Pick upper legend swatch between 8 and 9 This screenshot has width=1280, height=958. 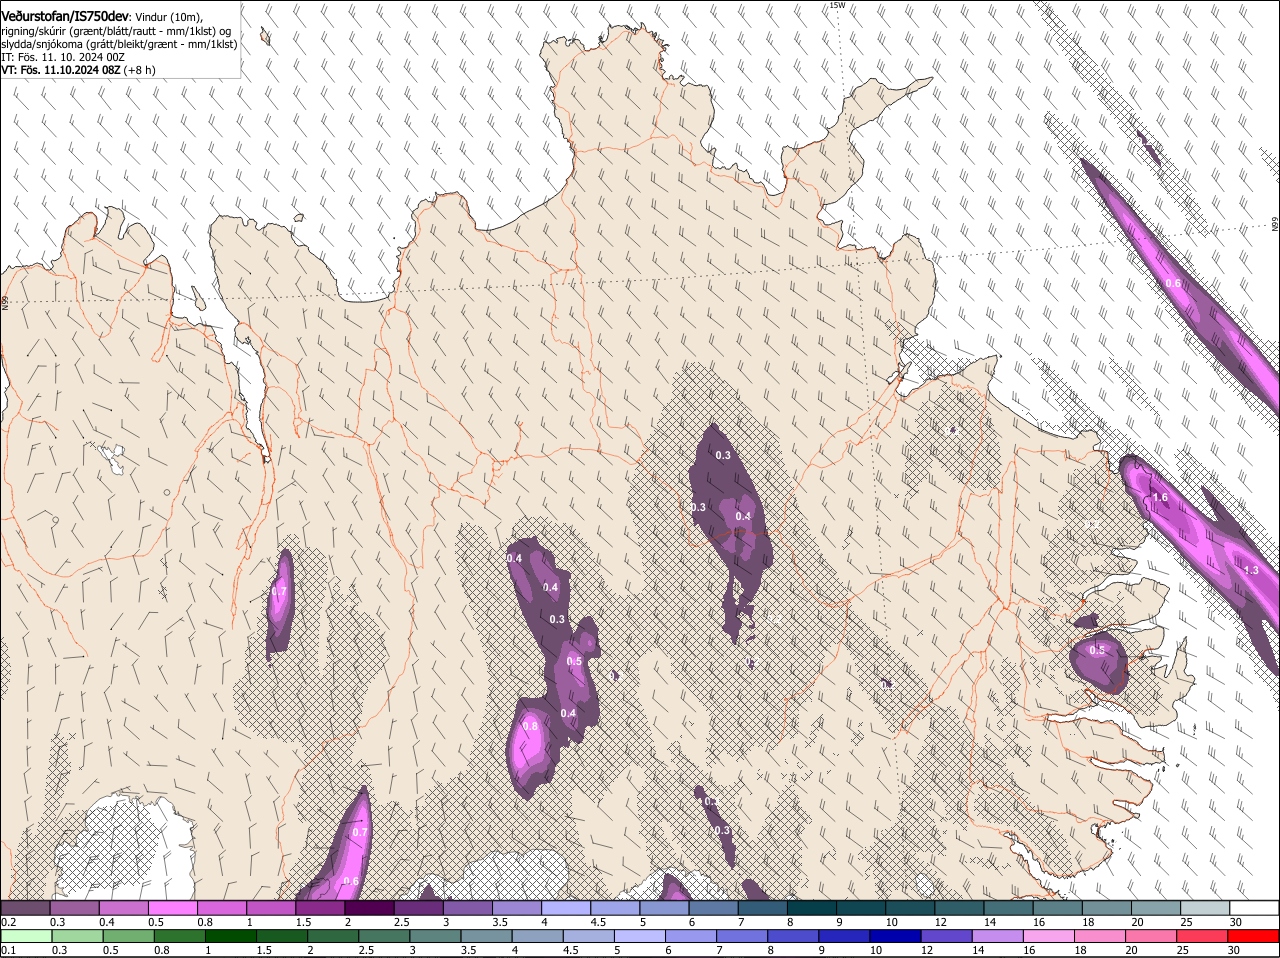tap(812, 907)
